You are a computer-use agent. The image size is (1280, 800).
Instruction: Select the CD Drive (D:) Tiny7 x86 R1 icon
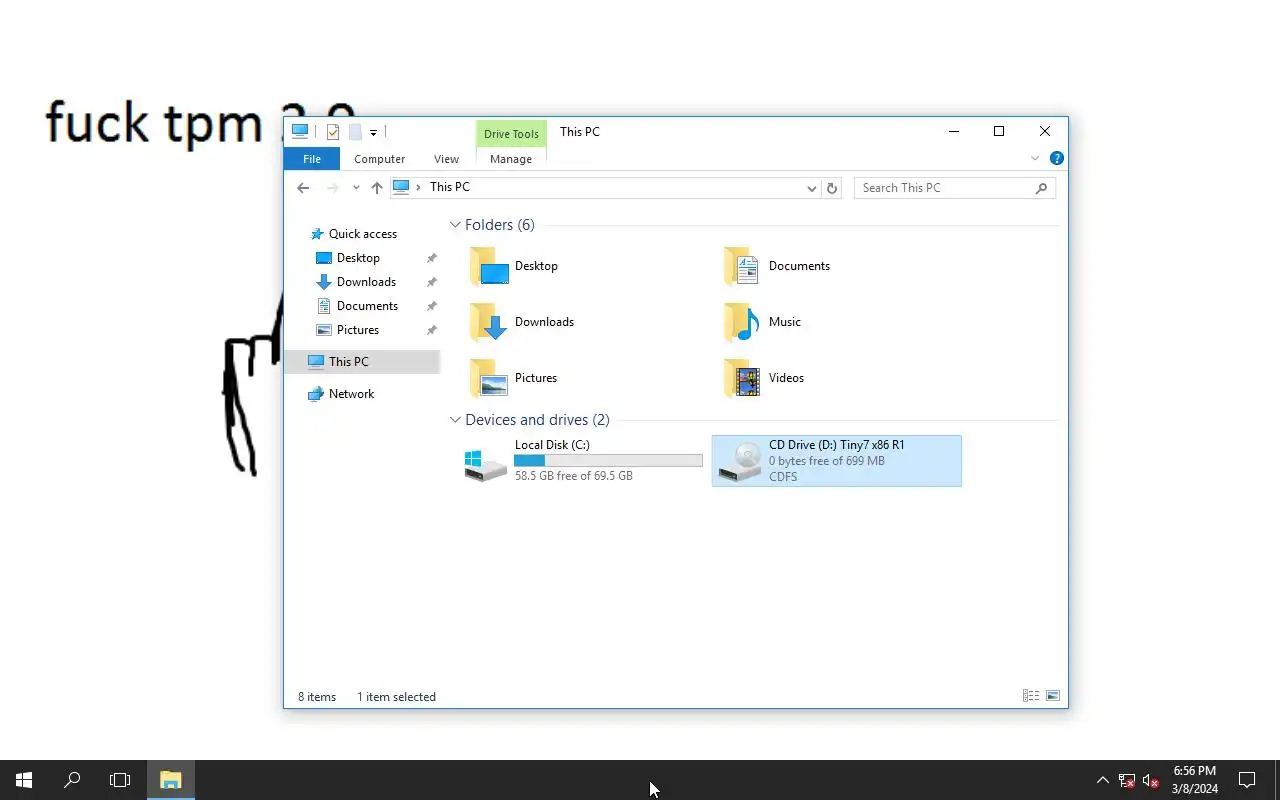click(741, 462)
